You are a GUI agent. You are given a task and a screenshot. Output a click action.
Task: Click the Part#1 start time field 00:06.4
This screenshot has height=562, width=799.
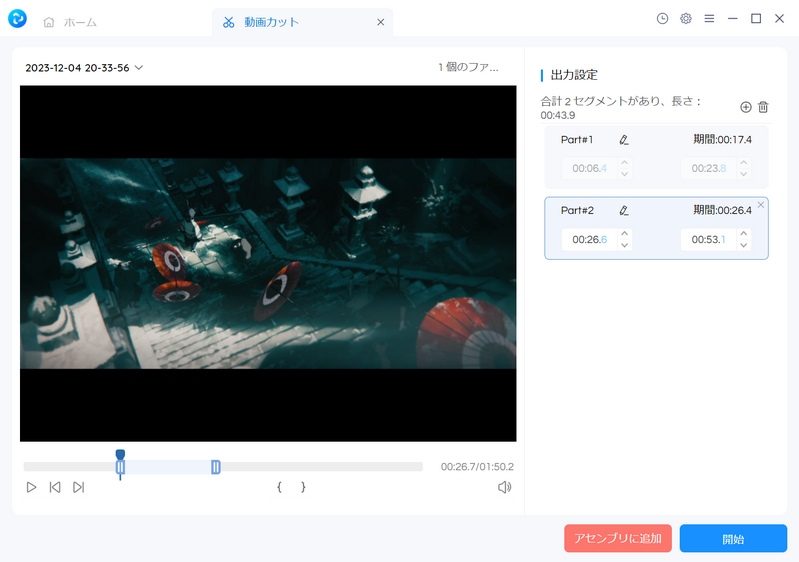point(590,168)
